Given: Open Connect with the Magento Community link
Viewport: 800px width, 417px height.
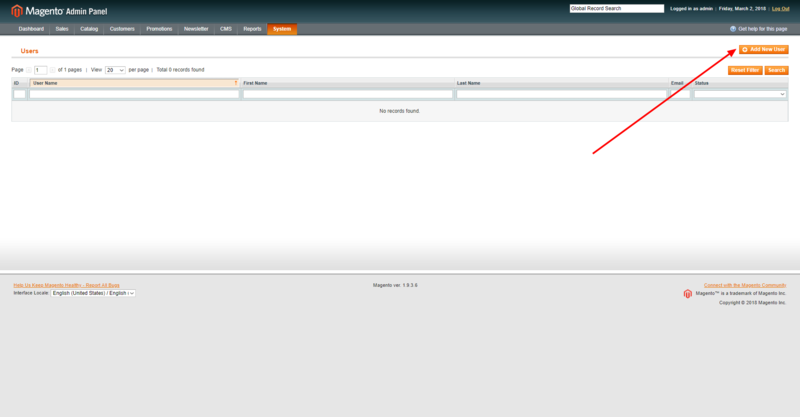Looking at the screenshot, I should 745,285.
